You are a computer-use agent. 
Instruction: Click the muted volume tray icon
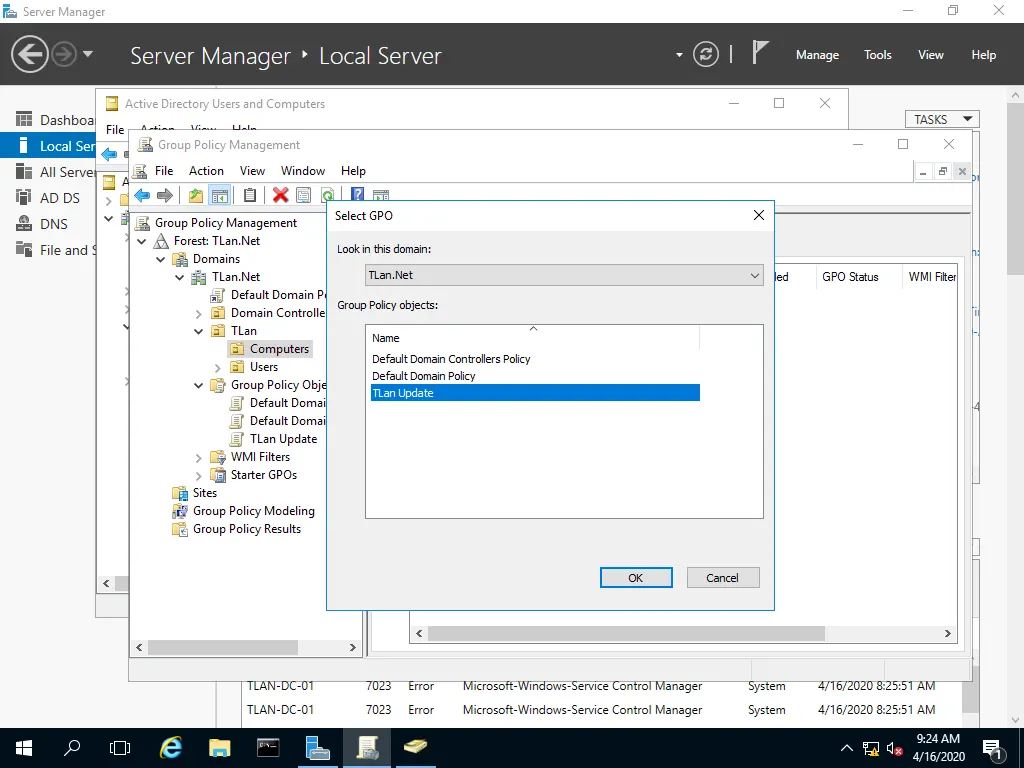pos(895,749)
